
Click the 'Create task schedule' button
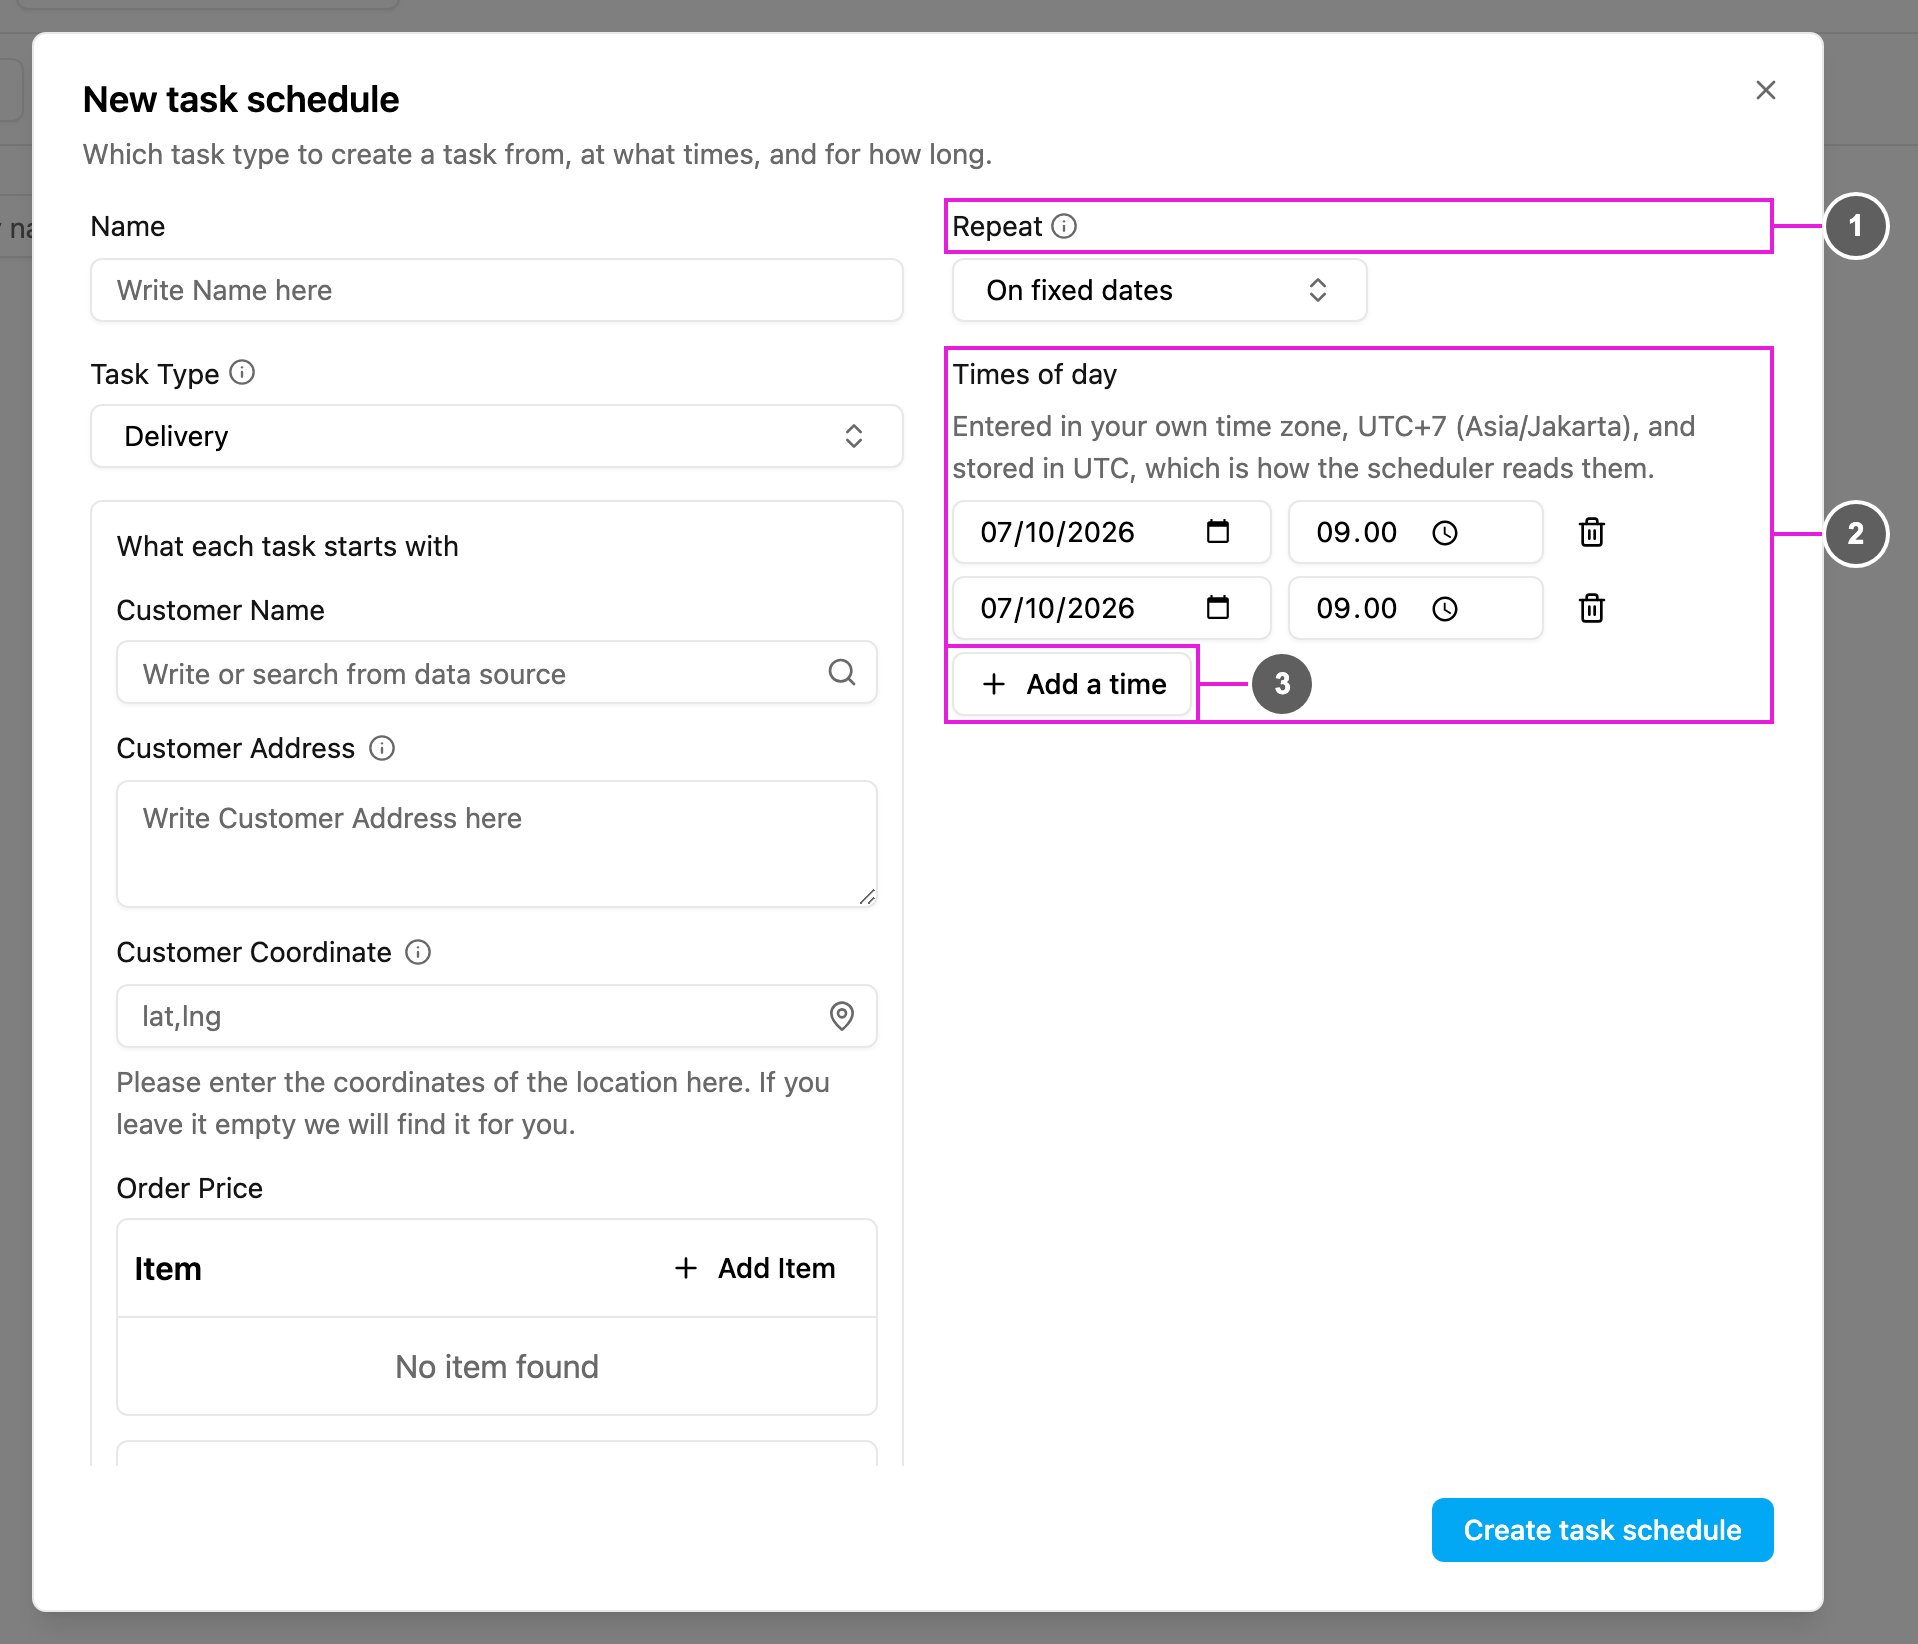click(x=1602, y=1530)
